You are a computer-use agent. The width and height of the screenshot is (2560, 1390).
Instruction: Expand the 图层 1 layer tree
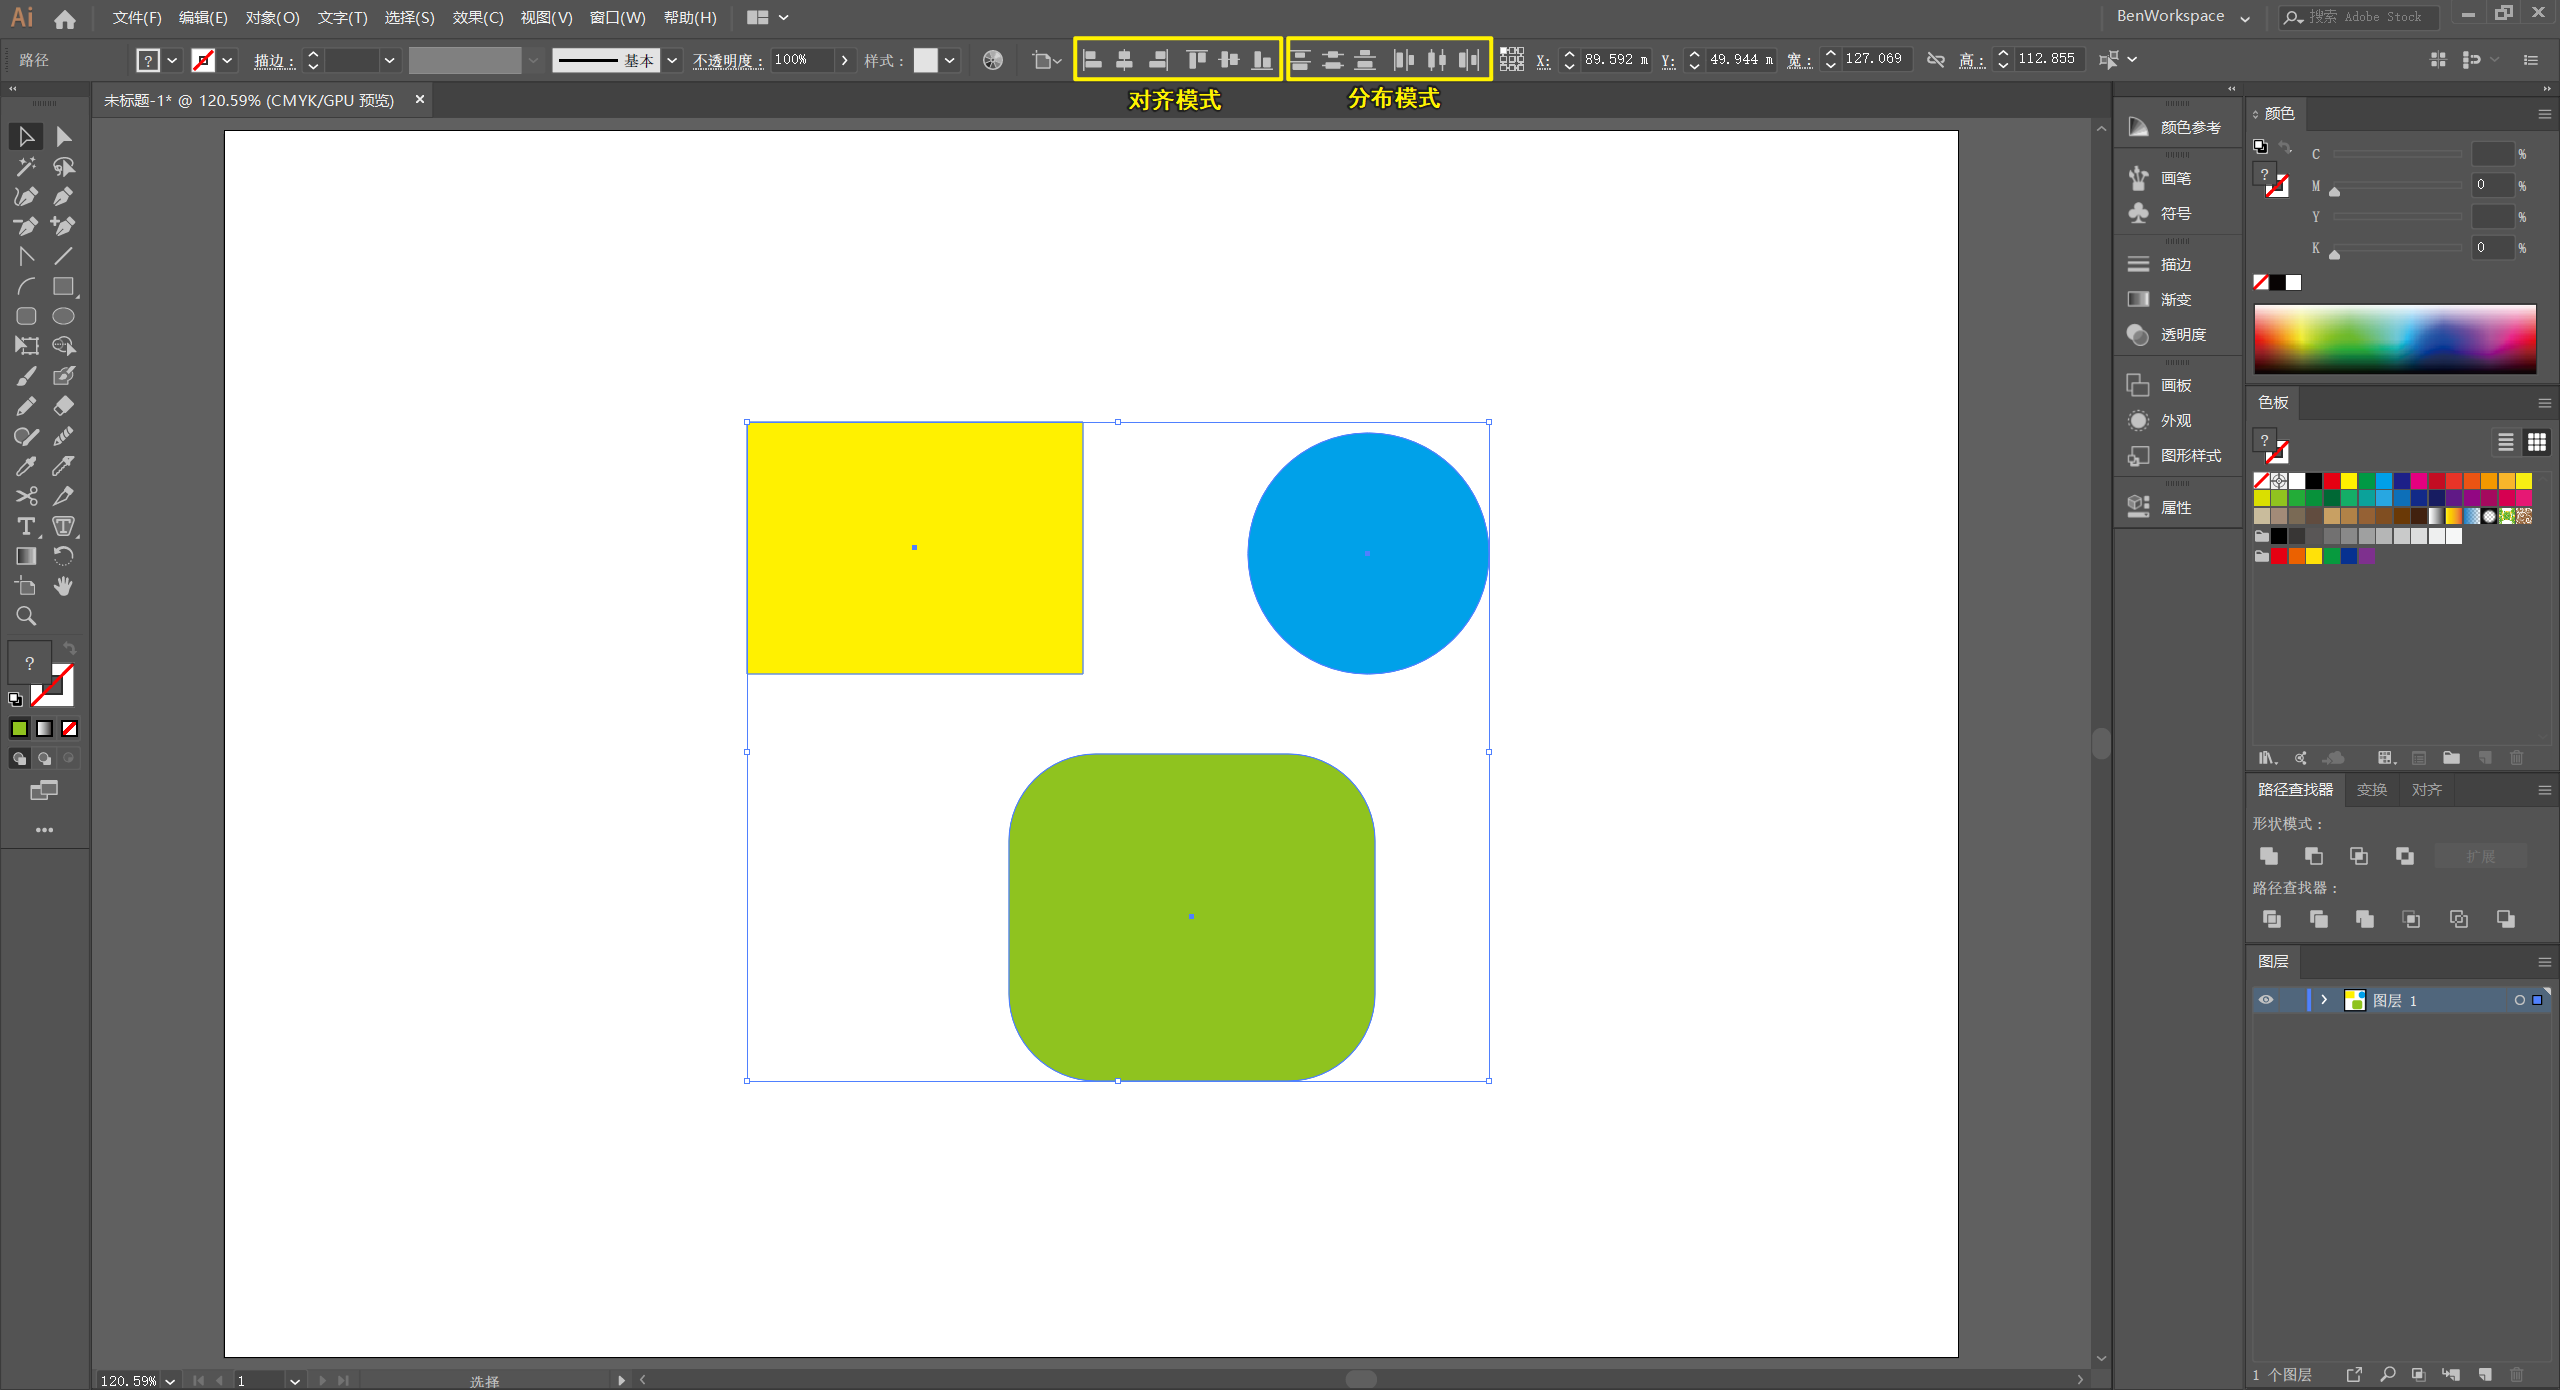point(2324,1000)
